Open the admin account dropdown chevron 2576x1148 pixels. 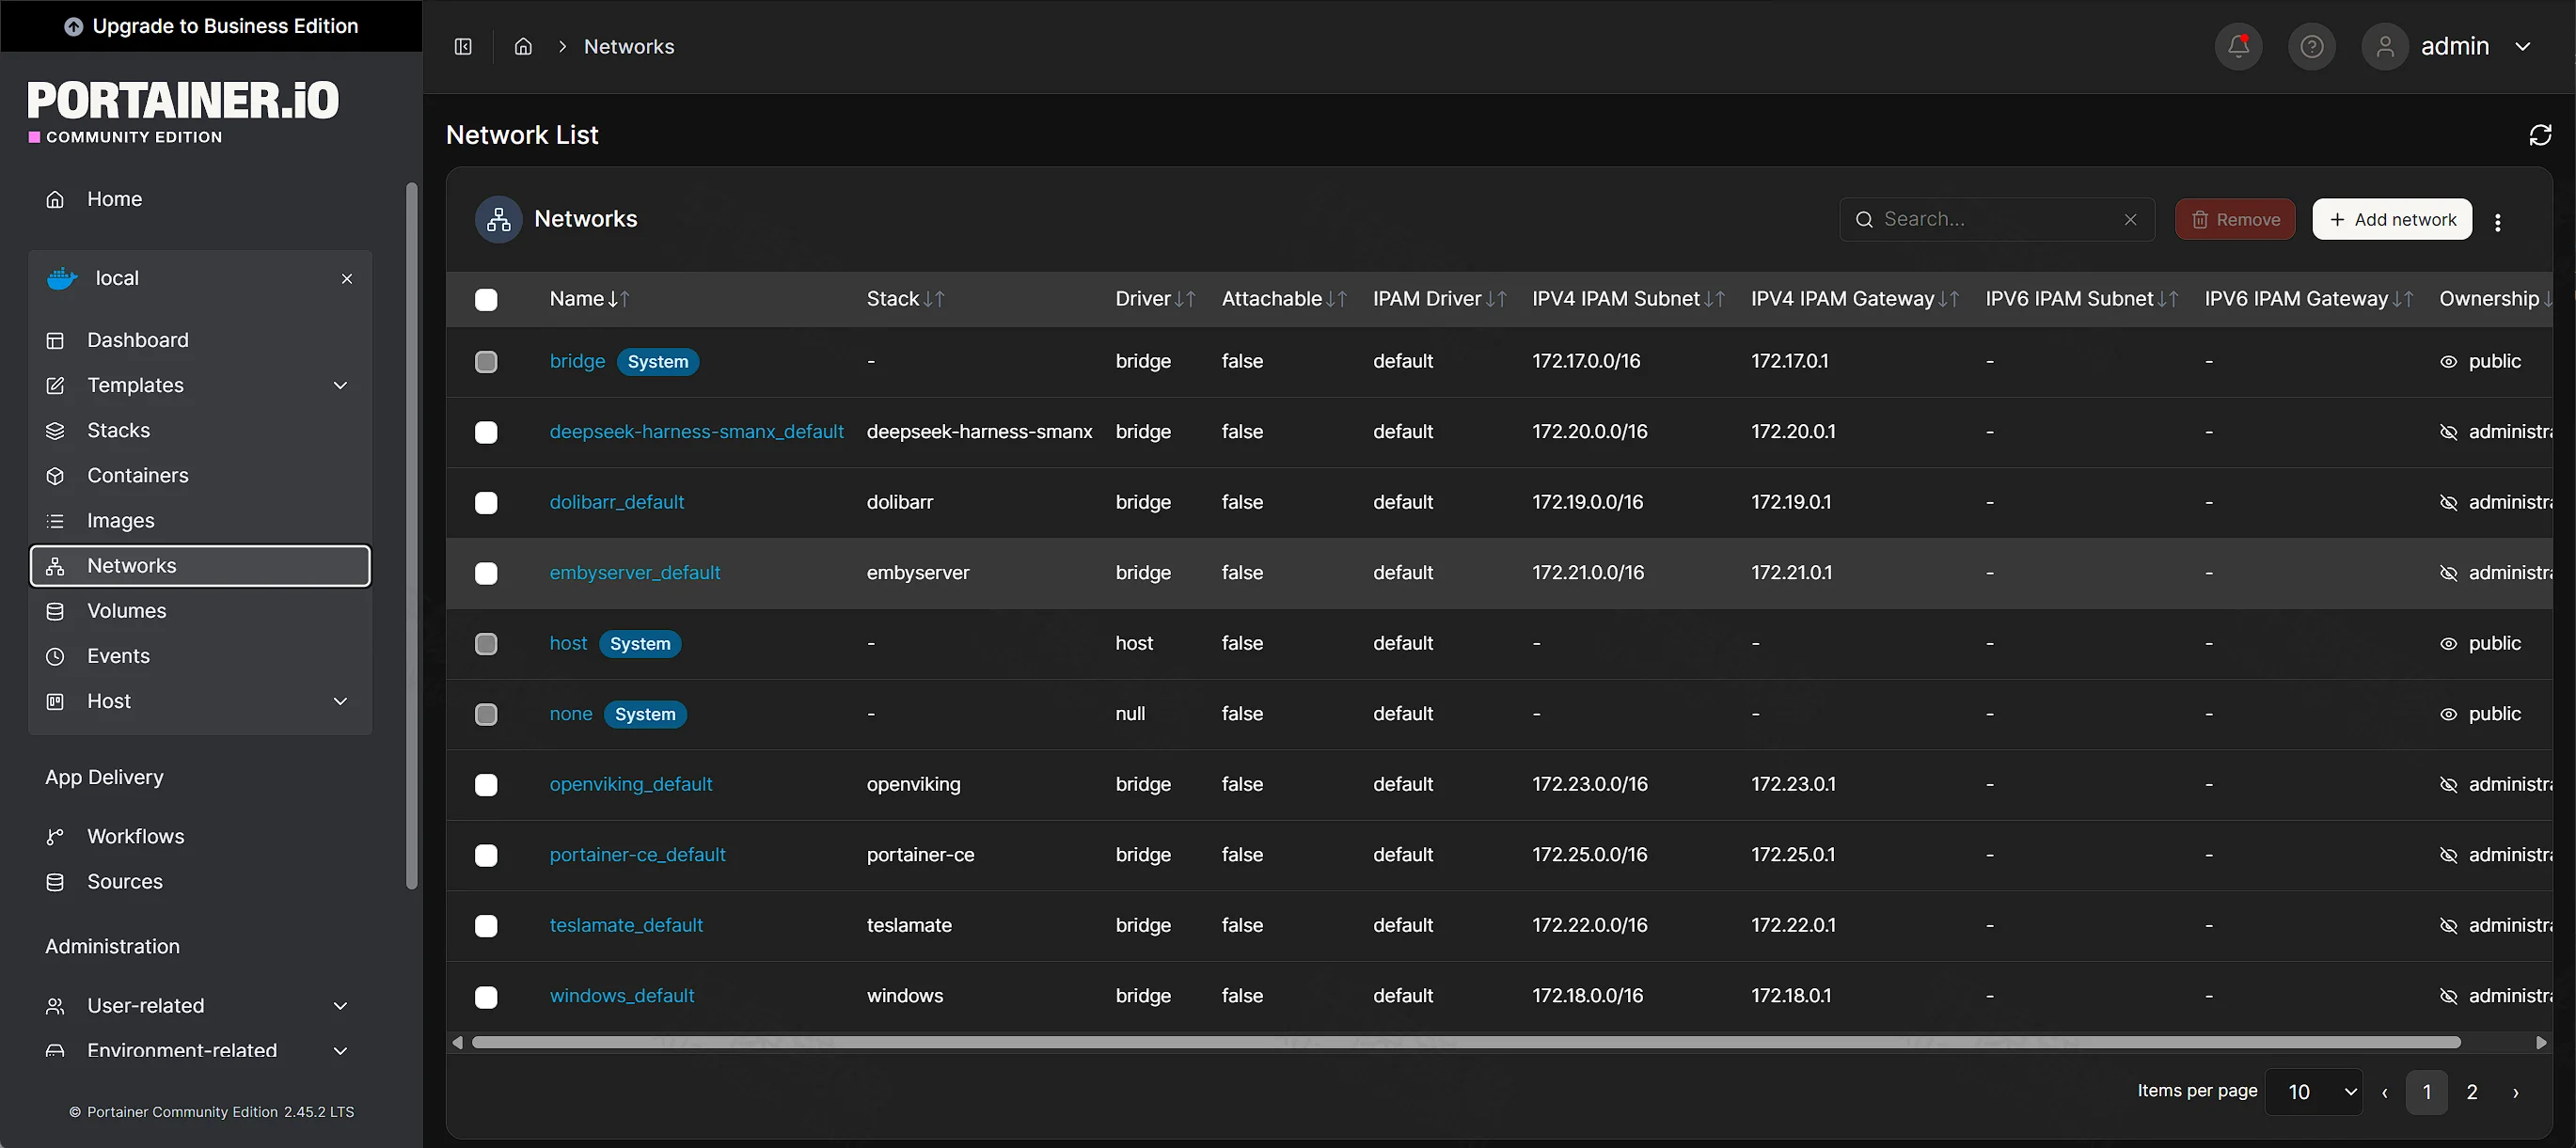(2522, 47)
